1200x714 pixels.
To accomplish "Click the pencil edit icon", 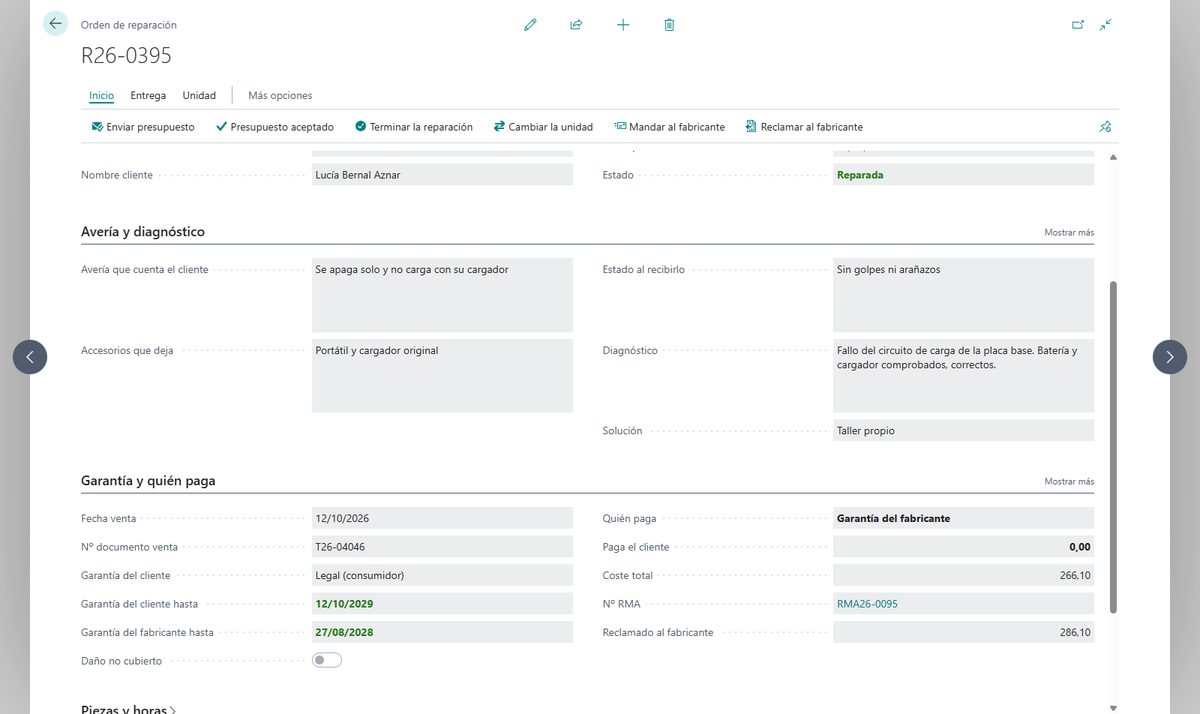I will click(x=530, y=25).
